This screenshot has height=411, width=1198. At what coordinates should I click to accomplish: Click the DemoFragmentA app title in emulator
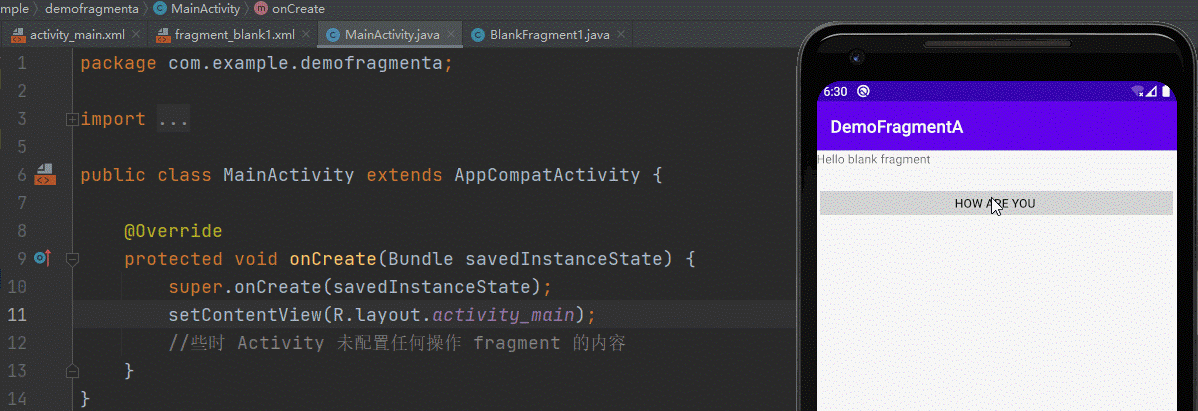pos(896,128)
